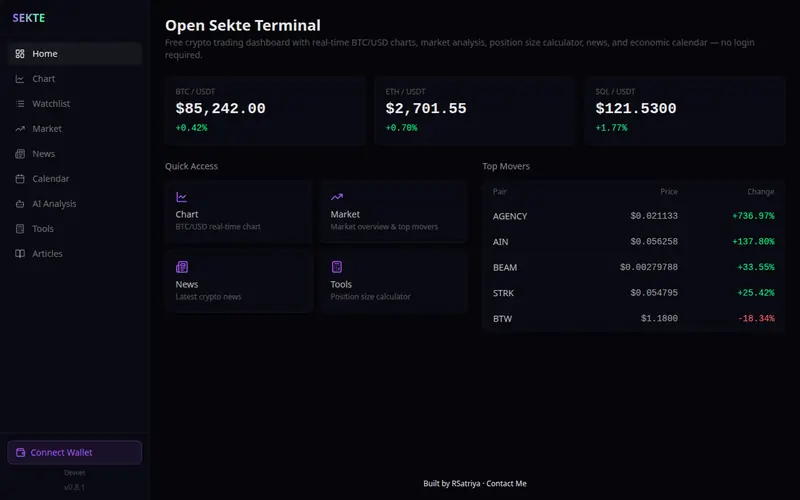Click the +137.80% change cell
Viewport: 800px width, 500px height.
(753, 241)
